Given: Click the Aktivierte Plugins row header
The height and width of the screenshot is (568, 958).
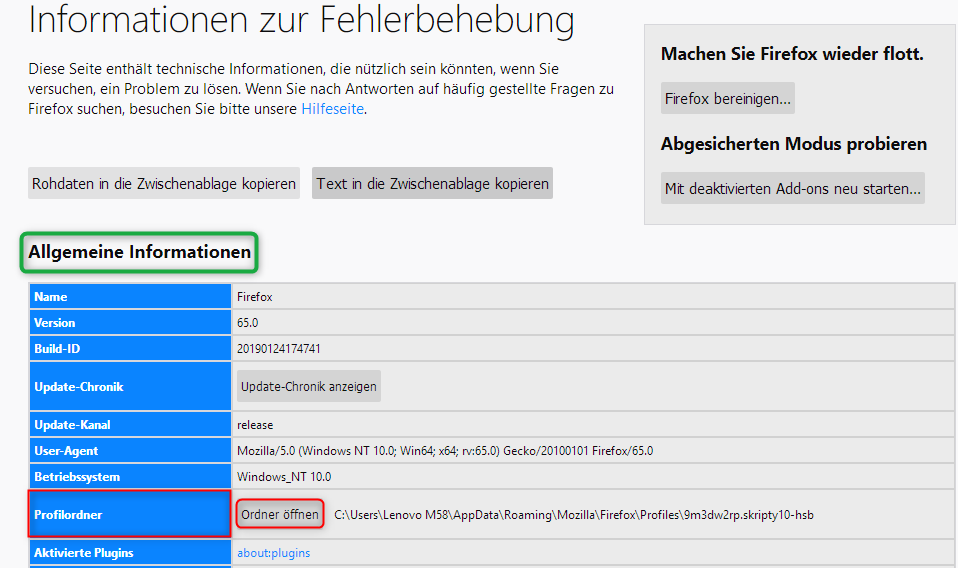Looking at the screenshot, I should (x=130, y=552).
